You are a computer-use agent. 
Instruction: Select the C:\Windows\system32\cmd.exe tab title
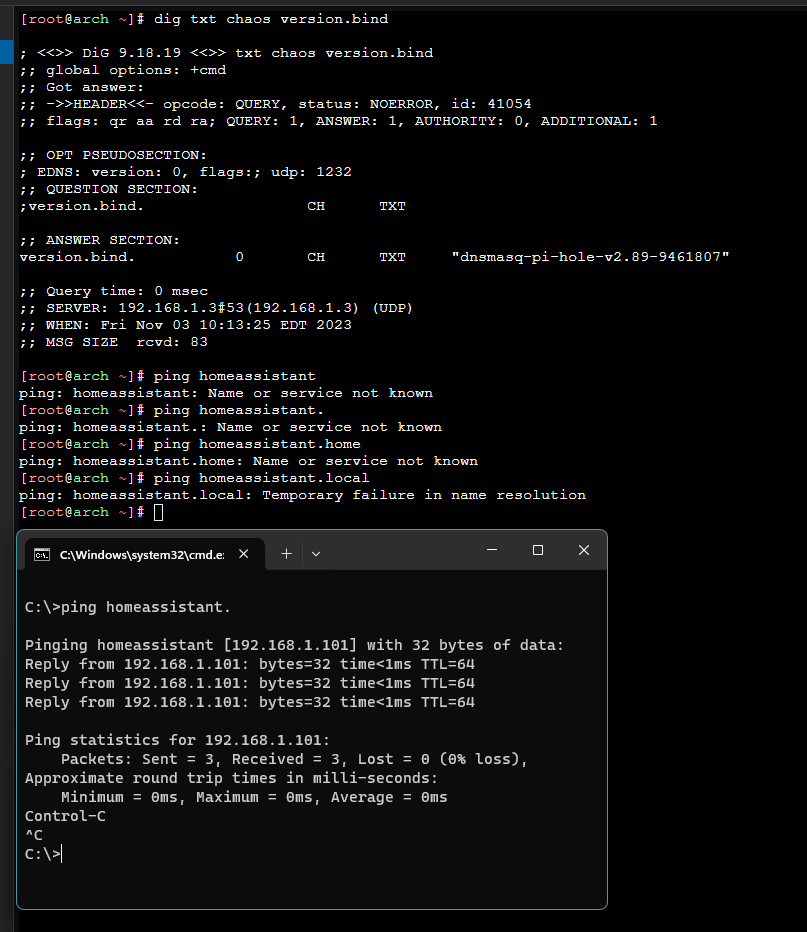tap(142, 554)
